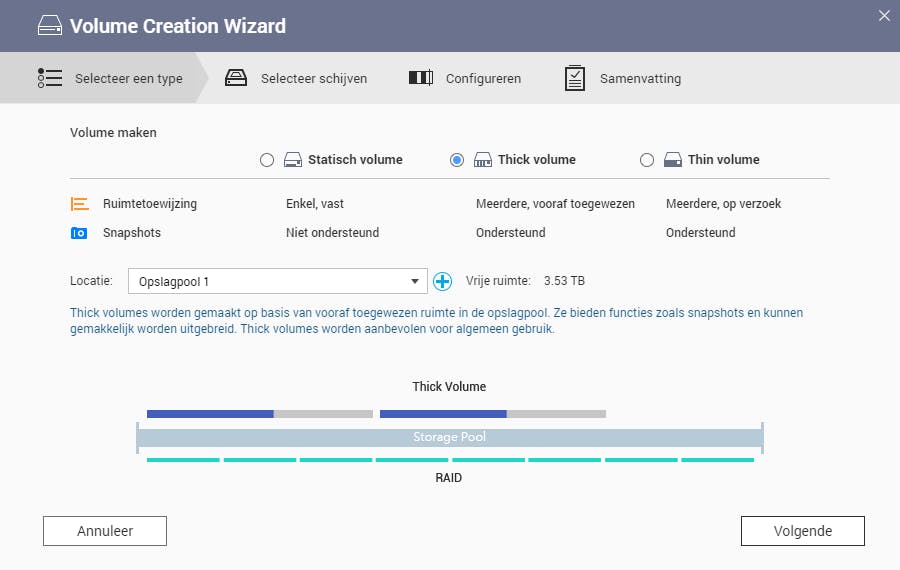This screenshot has height=570, width=900.
Task: Click the plus icon to add a storage pool
Action: pyautogui.click(x=443, y=282)
